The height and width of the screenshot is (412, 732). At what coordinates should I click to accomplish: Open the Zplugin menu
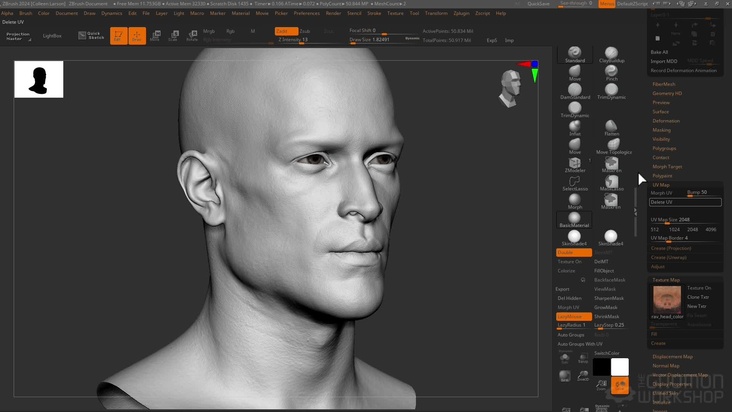click(461, 13)
